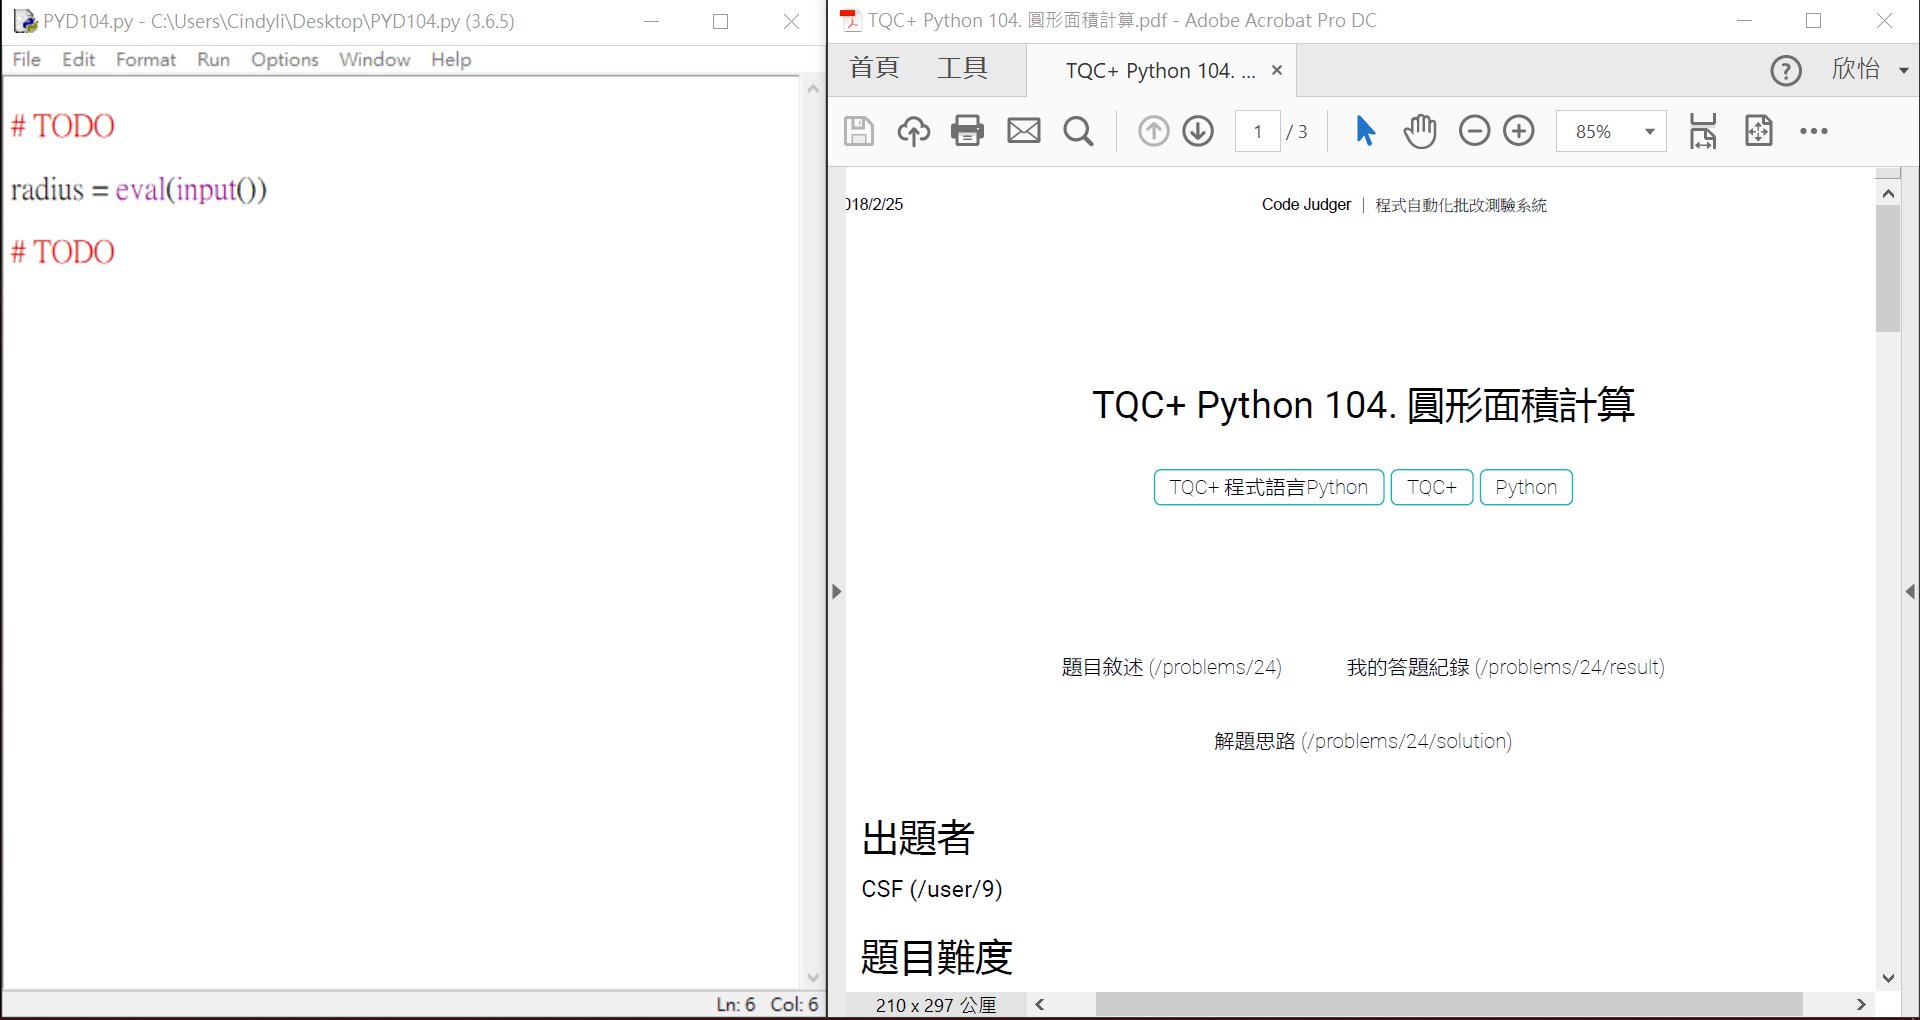
Task: Switch to the 首頁 tab
Action: click(x=874, y=68)
